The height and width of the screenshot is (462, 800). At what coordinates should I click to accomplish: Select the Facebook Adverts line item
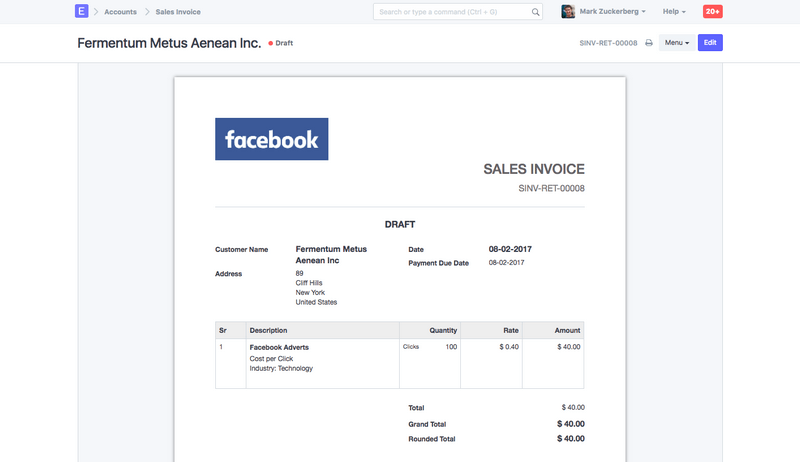coord(279,347)
